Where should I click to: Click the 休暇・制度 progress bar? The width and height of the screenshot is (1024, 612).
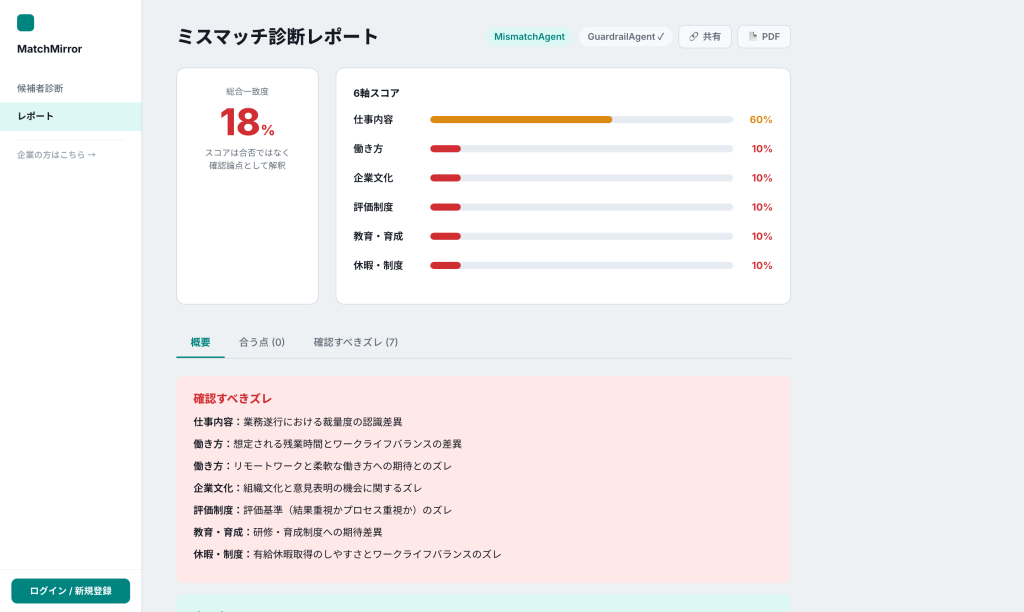click(x=581, y=265)
